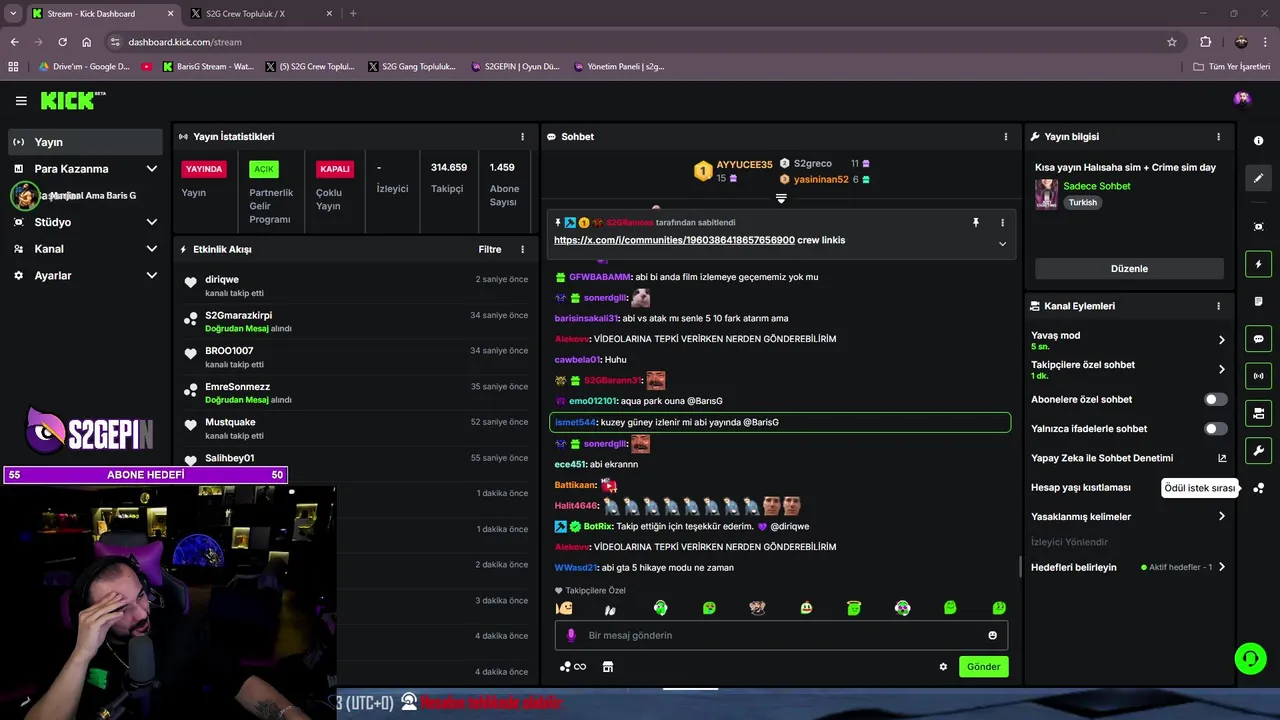The height and width of the screenshot is (720, 1280).
Task: Open chat settings gear icon
Action: (x=943, y=667)
